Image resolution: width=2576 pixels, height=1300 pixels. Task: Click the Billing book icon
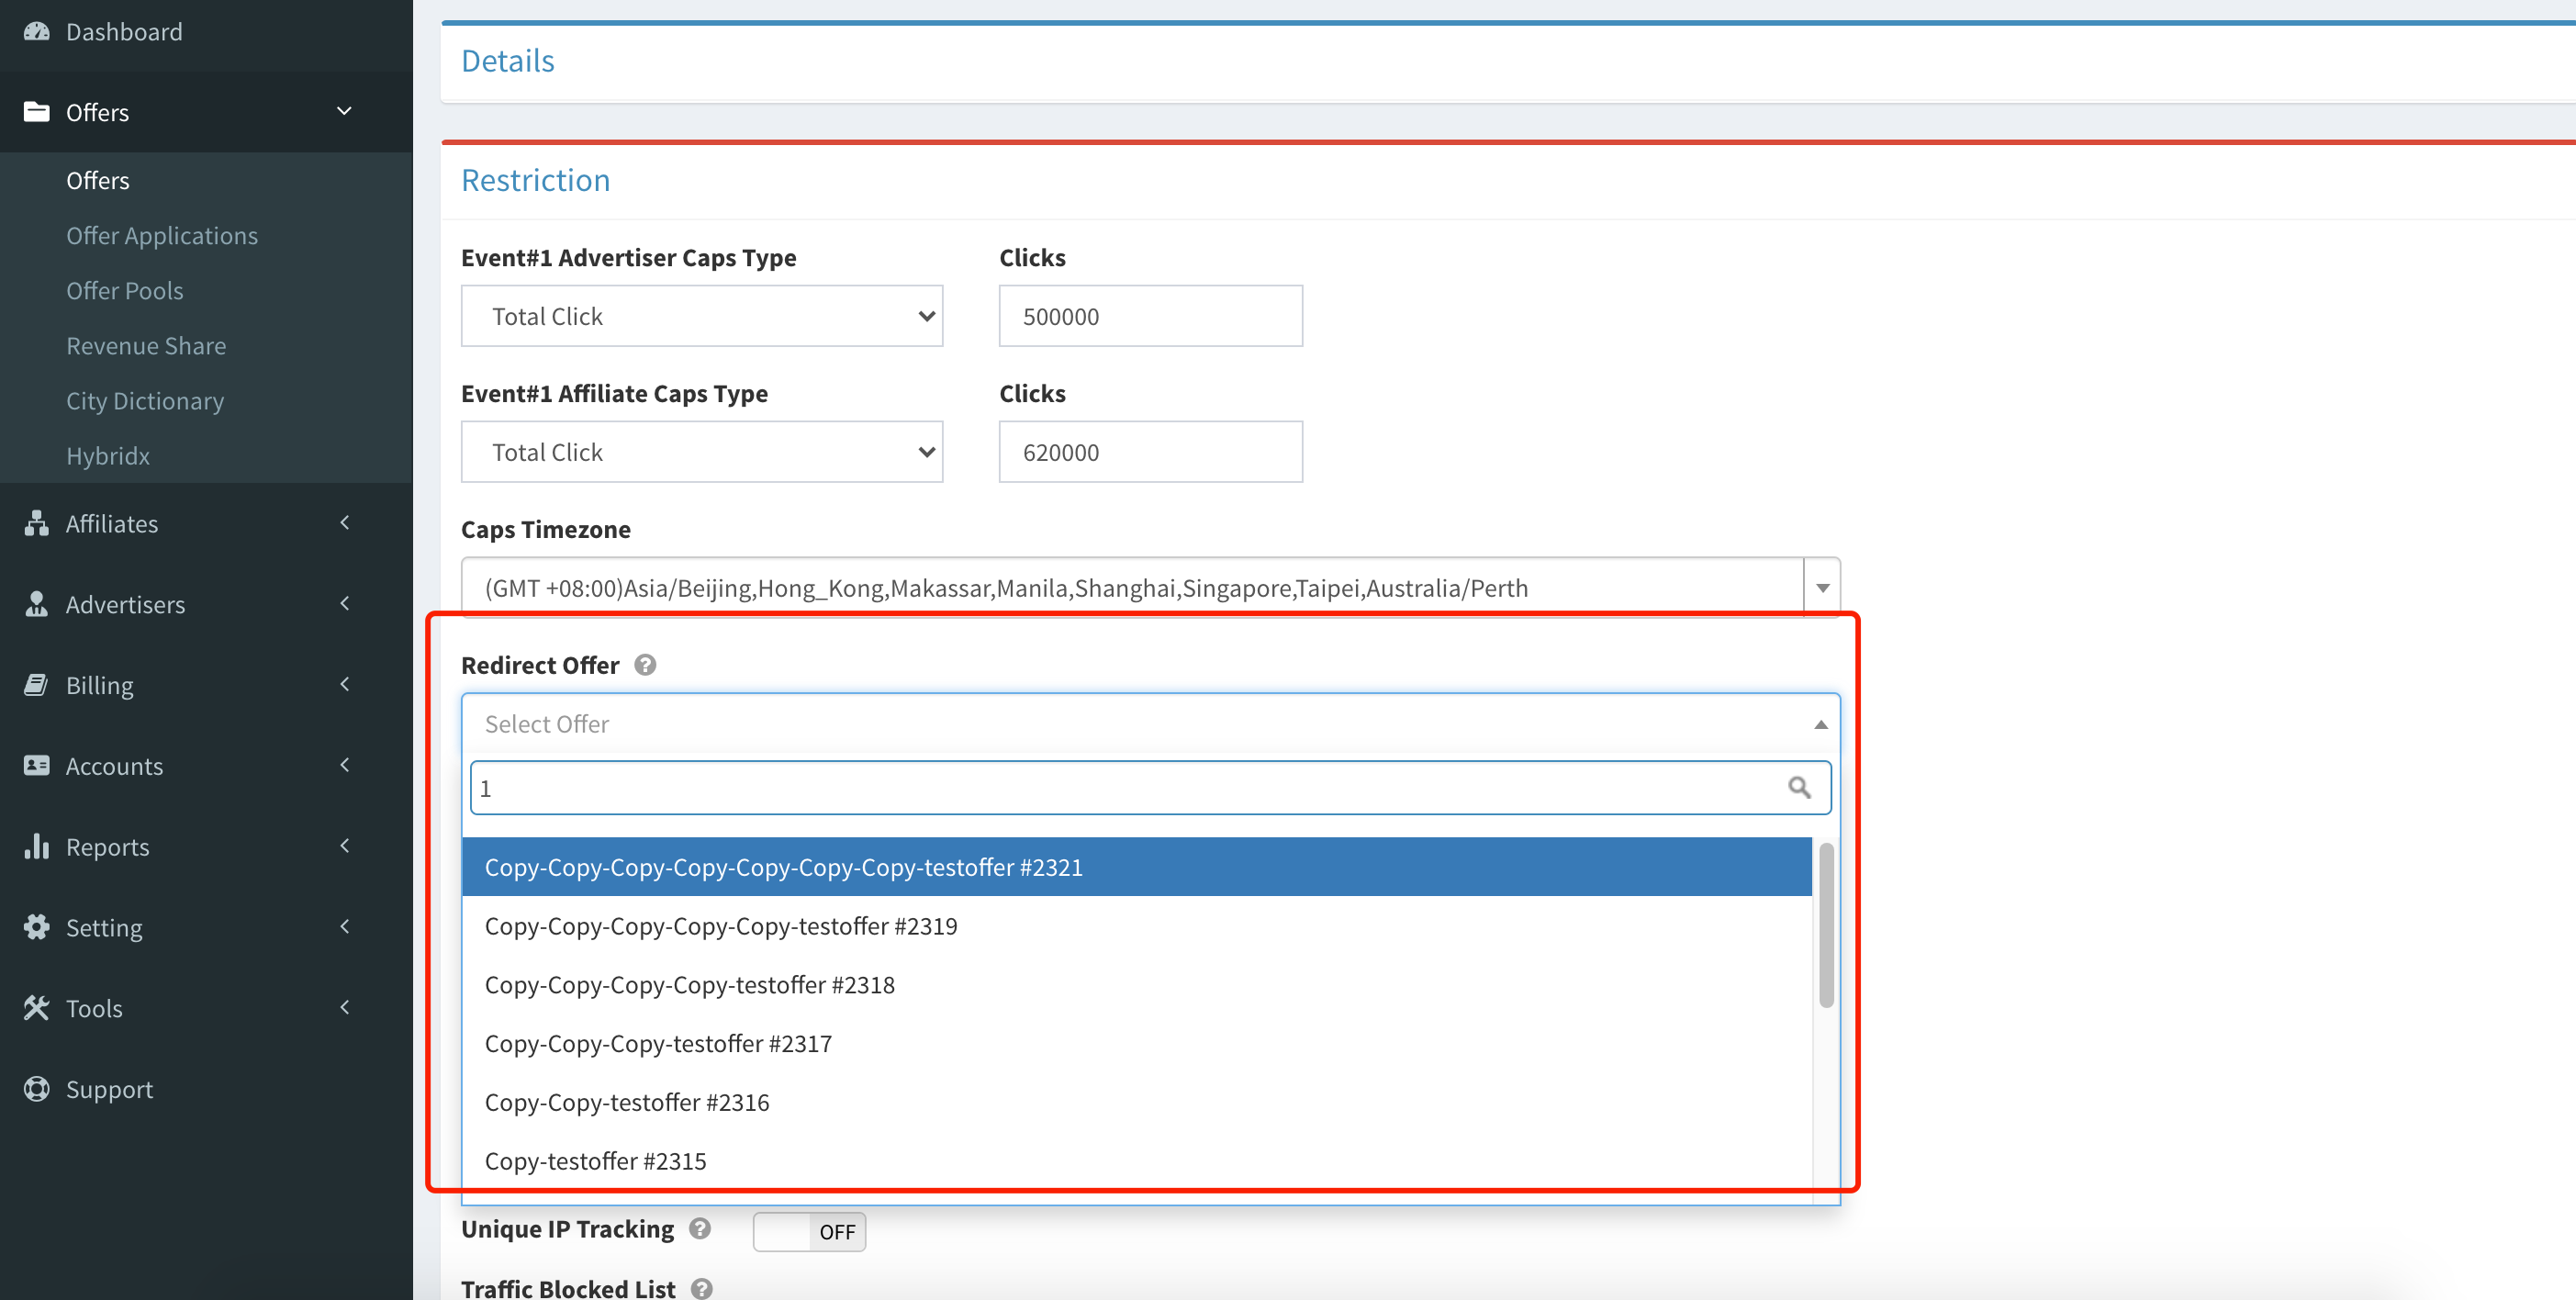click(37, 685)
